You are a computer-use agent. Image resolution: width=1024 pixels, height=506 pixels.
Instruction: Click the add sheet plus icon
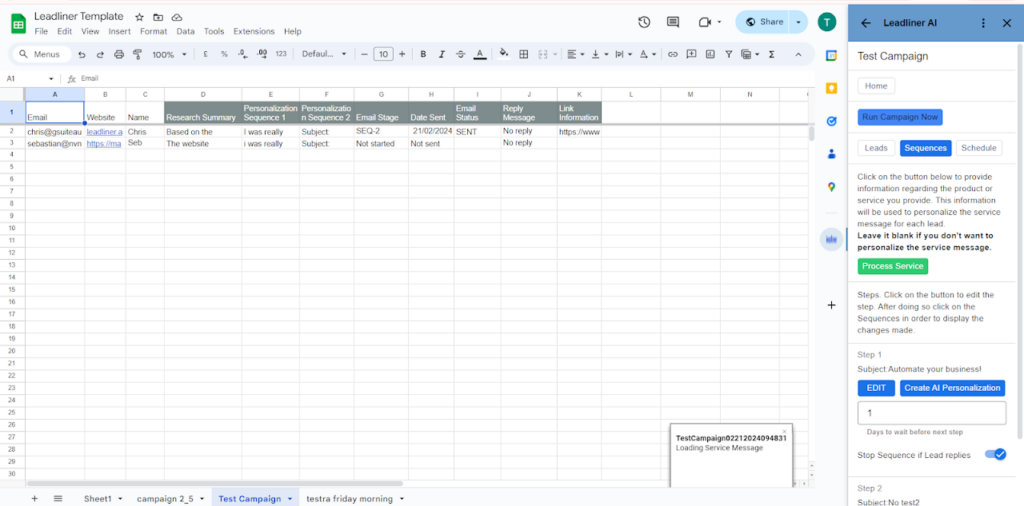(x=35, y=498)
